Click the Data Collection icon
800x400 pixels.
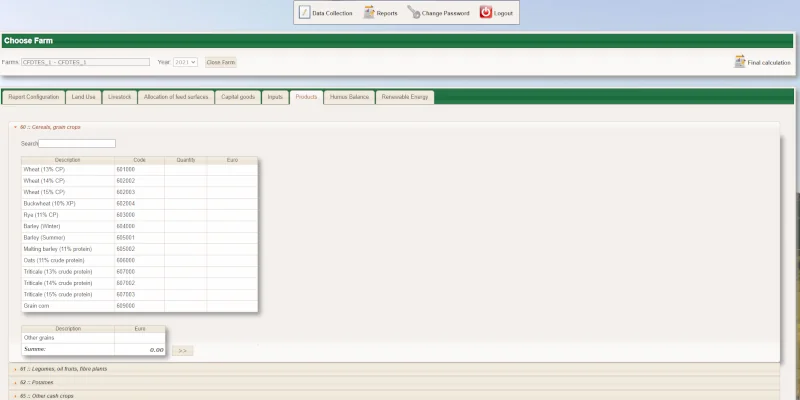tap(305, 13)
